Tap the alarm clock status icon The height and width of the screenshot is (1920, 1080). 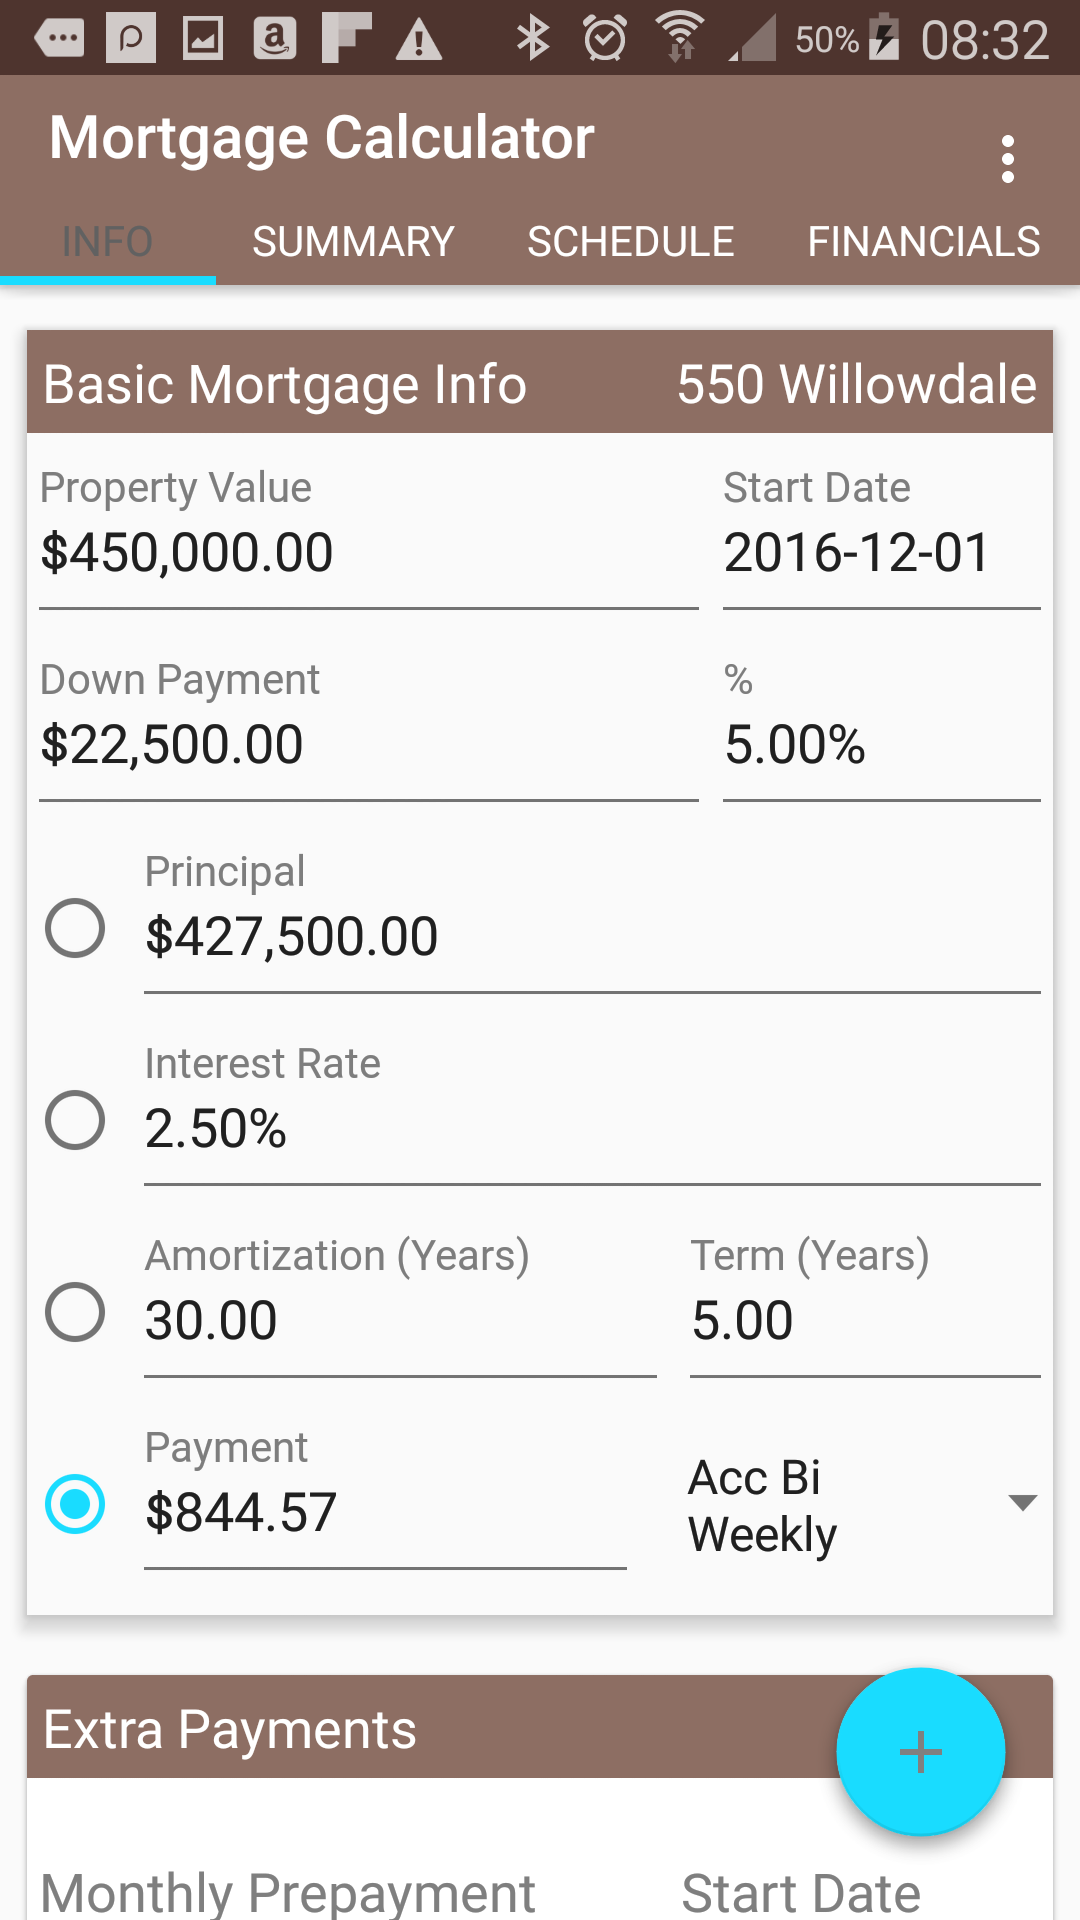tap(605, 39)
